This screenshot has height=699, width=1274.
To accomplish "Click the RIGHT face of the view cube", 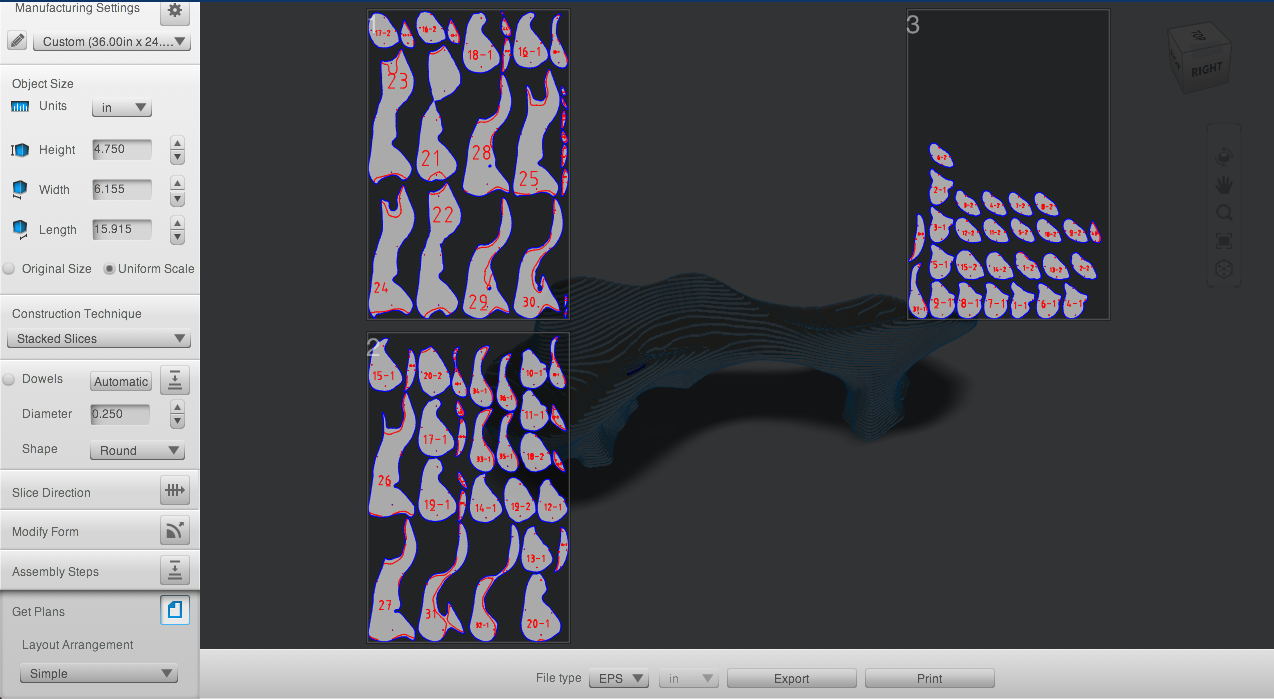I will [x=1206, y=70].
